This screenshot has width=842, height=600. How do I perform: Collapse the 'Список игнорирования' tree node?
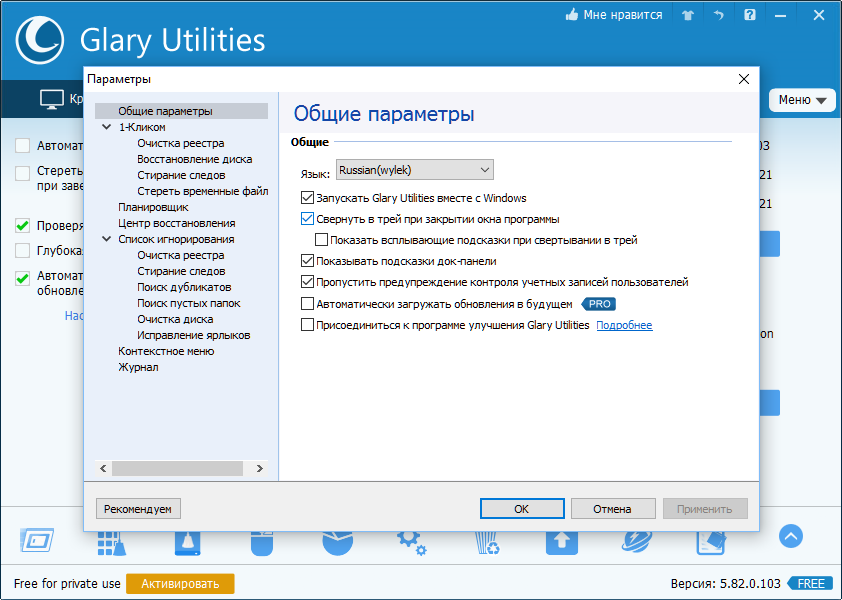(x=107, y=240)
